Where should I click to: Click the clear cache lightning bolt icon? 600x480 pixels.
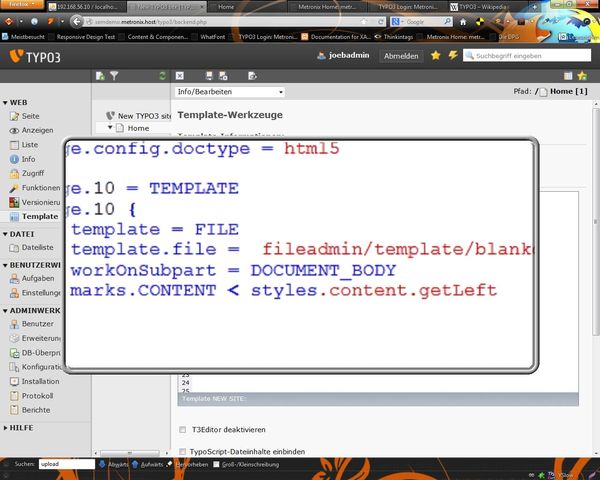(x=453, y=56)
